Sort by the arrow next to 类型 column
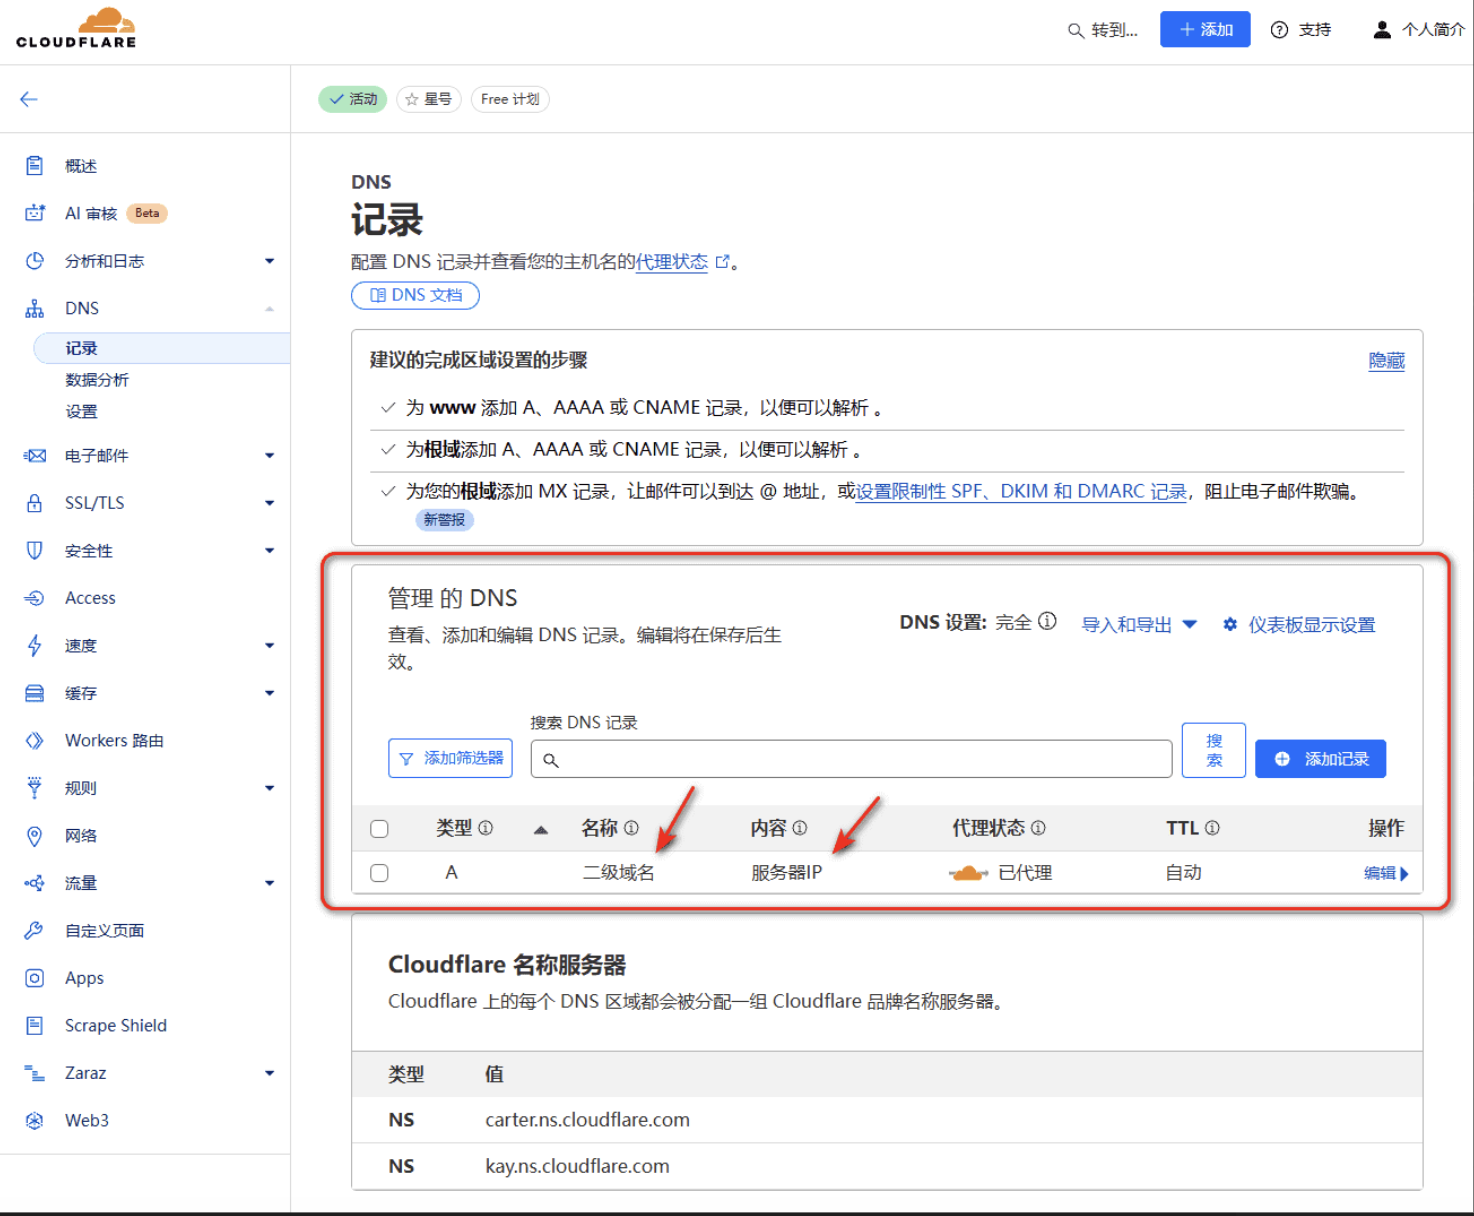This screenshot has width=1474, height=1216. [x=541, y=829]
